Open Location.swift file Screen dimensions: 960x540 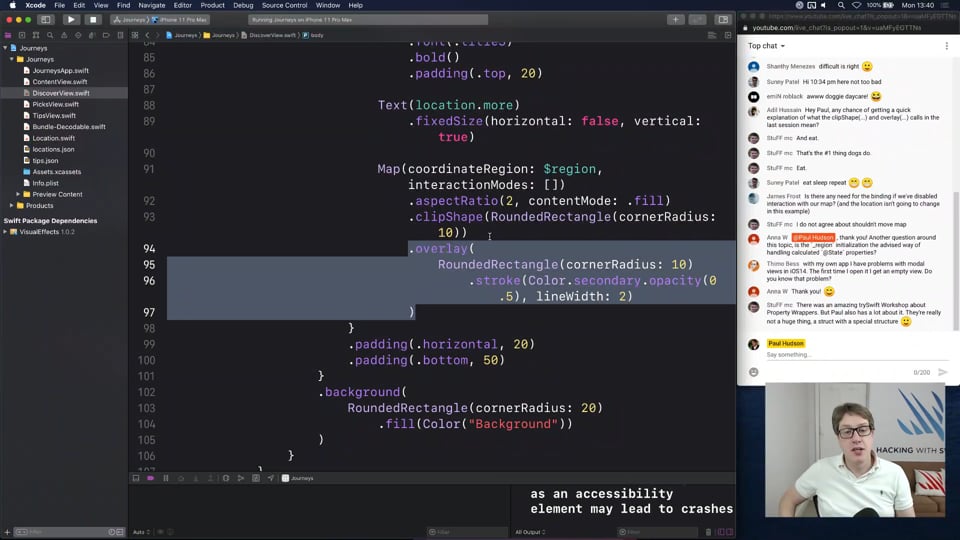coord(53,138)
